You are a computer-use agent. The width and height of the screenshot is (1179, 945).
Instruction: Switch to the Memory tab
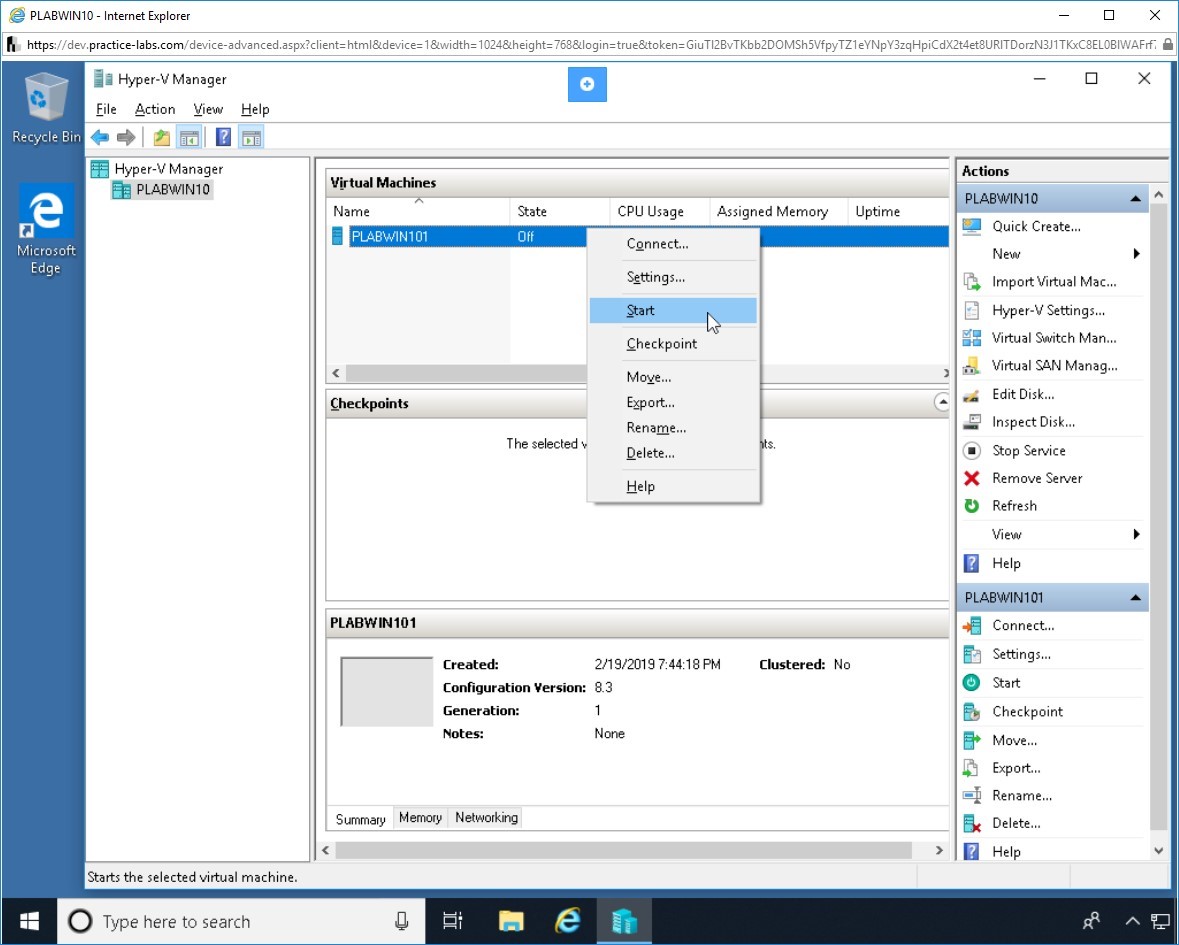pos(420,818)
